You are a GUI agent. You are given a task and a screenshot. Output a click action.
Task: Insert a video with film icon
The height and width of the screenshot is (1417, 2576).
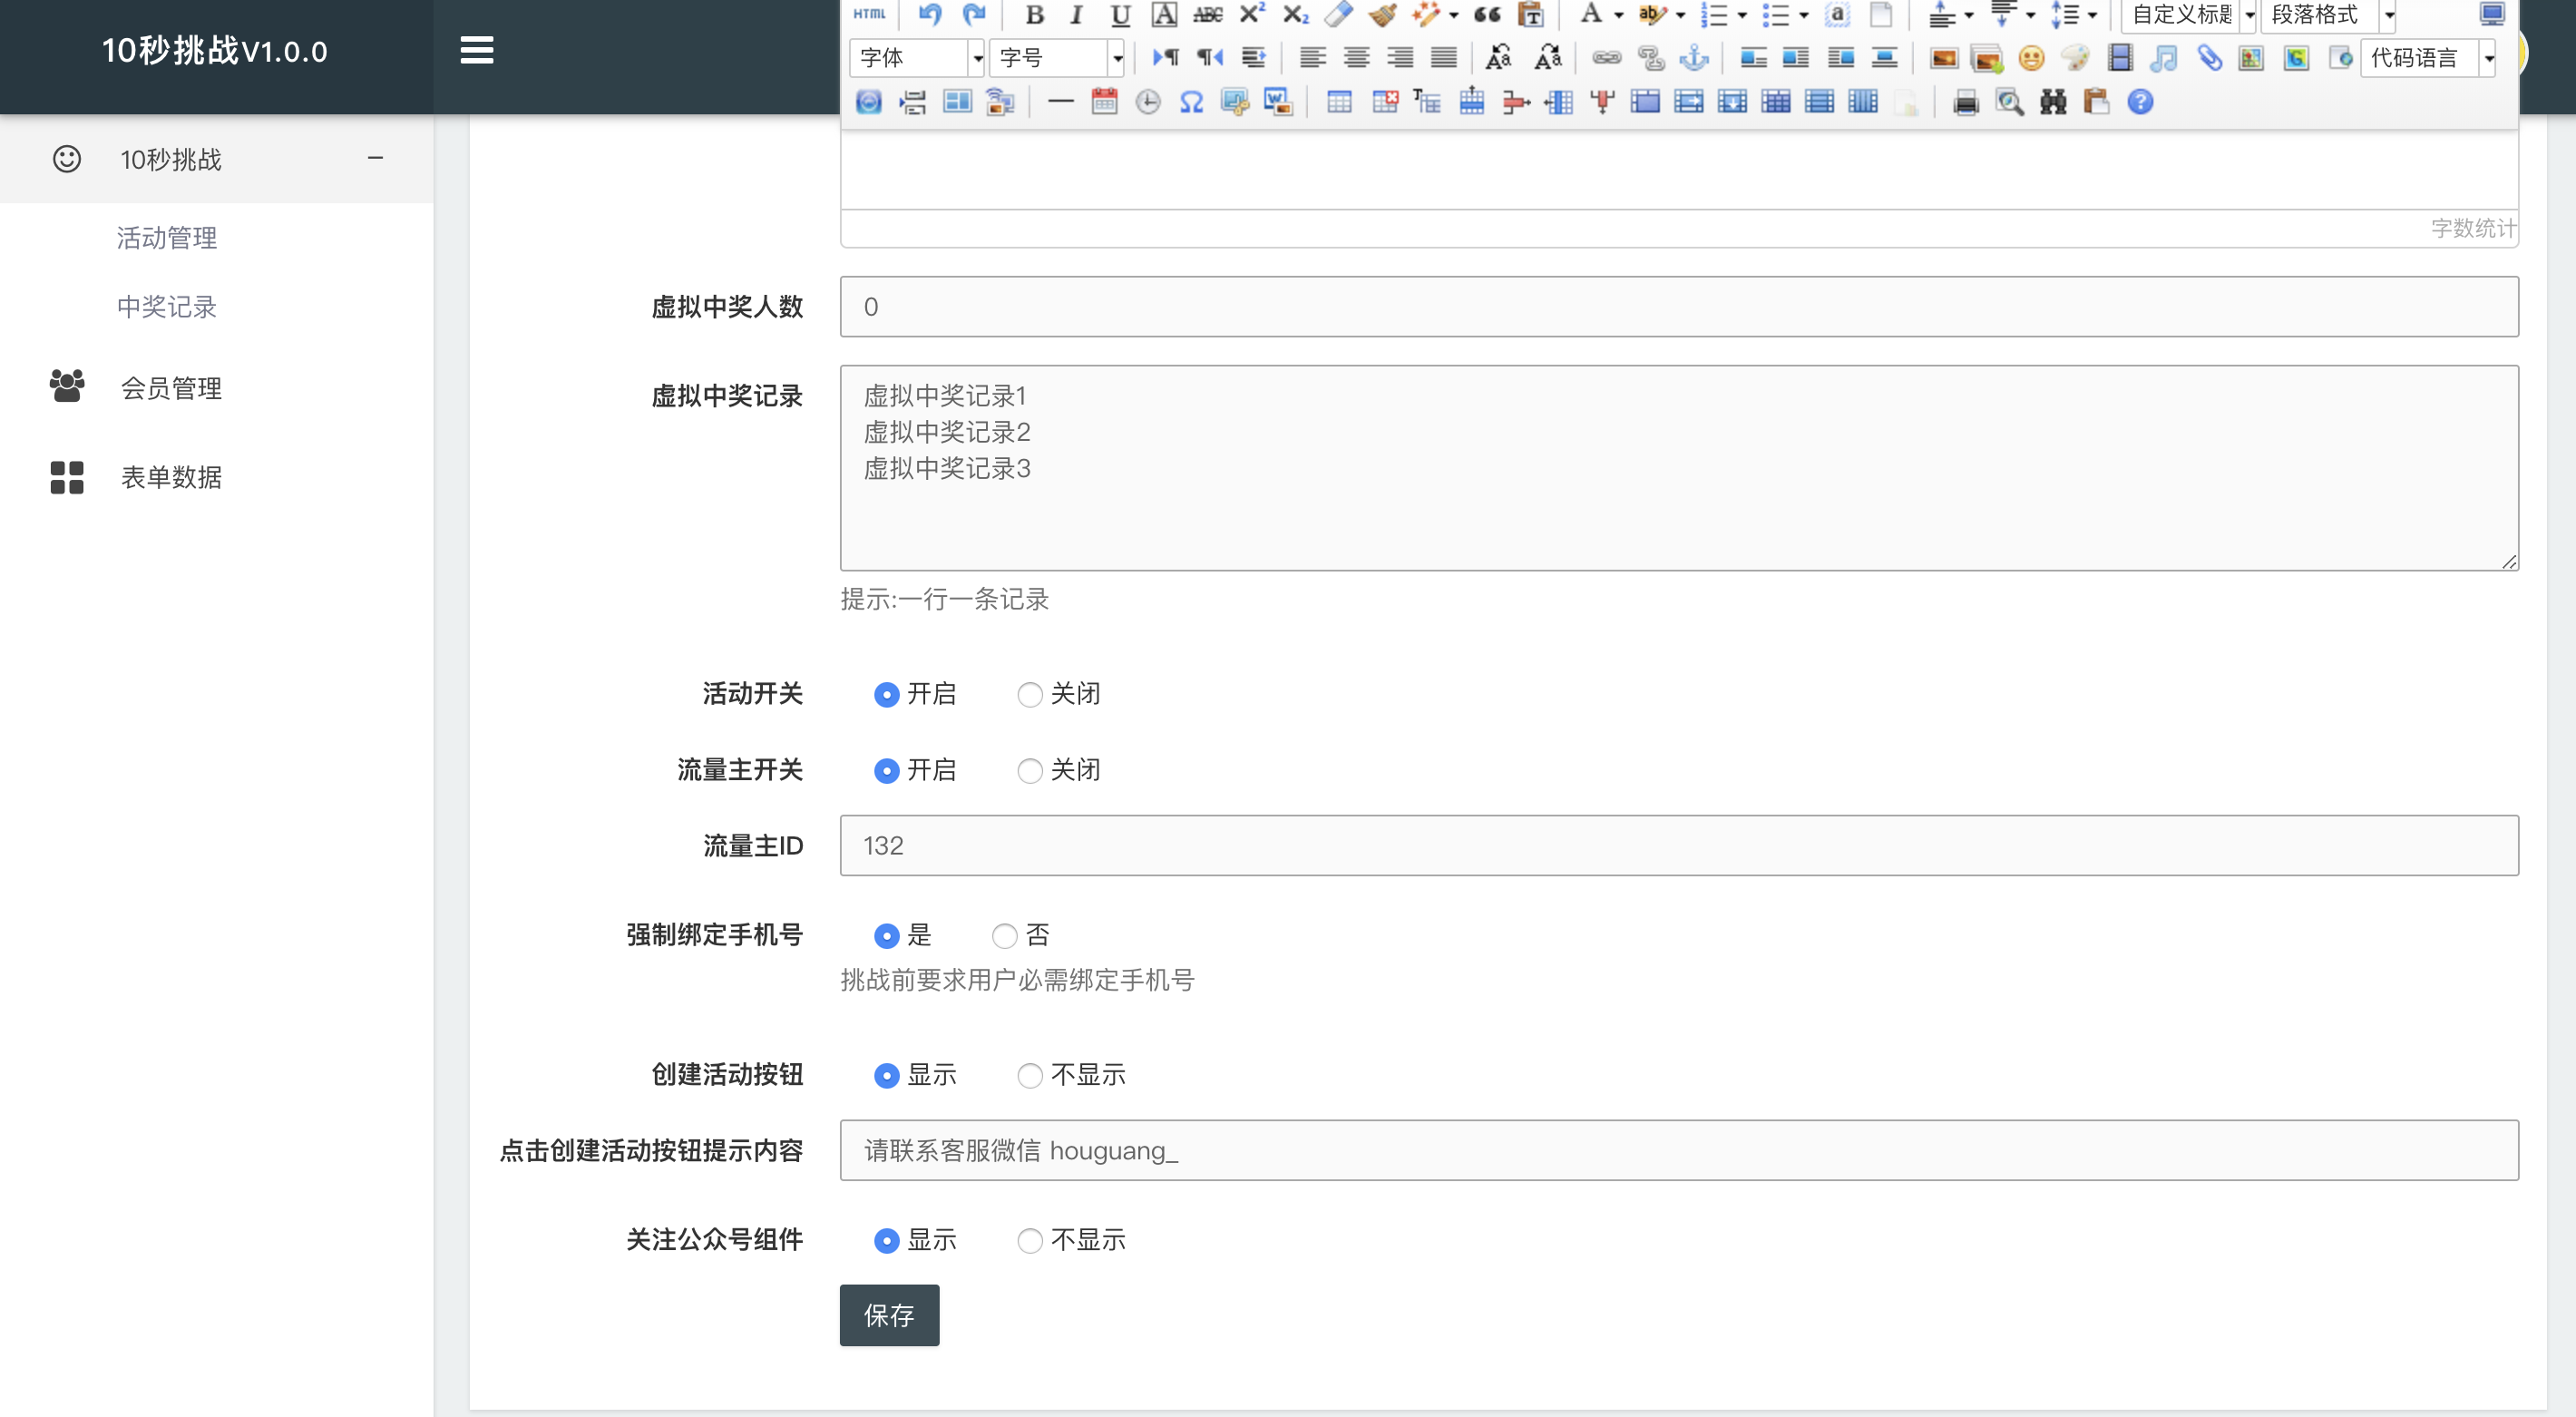click(2119, 58)
